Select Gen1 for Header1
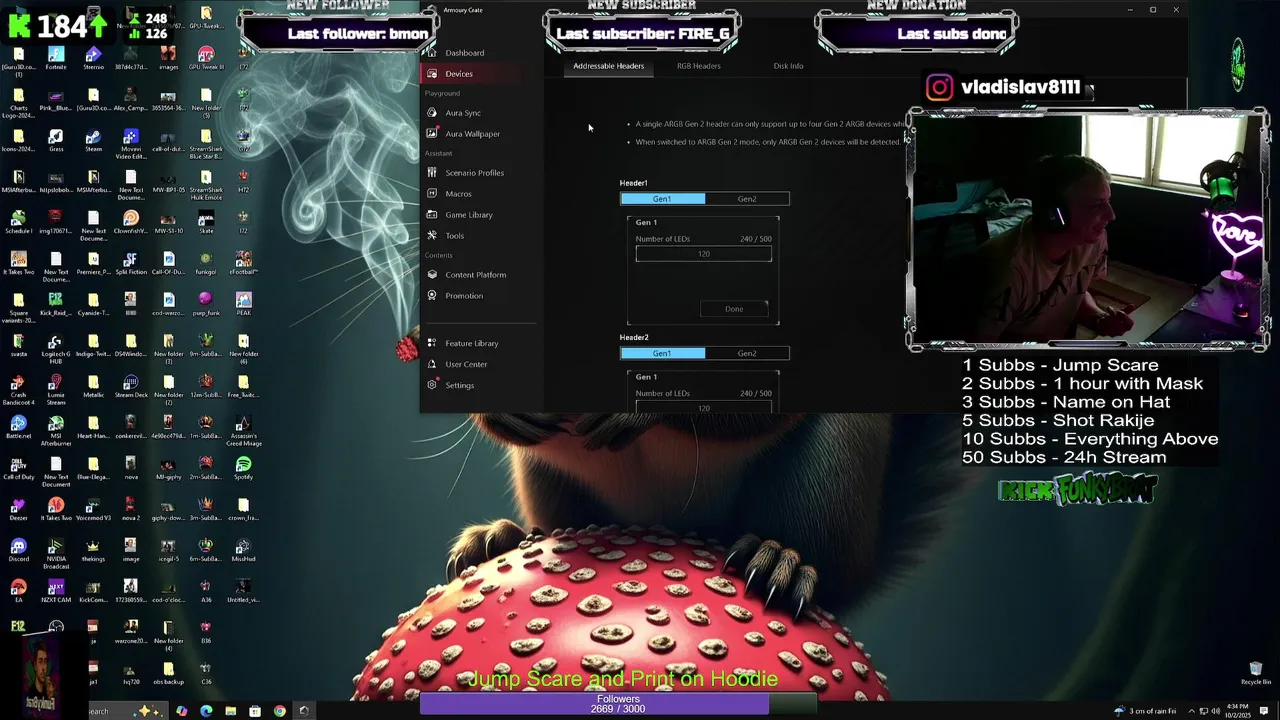Screen dimensions: 1280x720 pyautogui.click(x=662, y=199)
